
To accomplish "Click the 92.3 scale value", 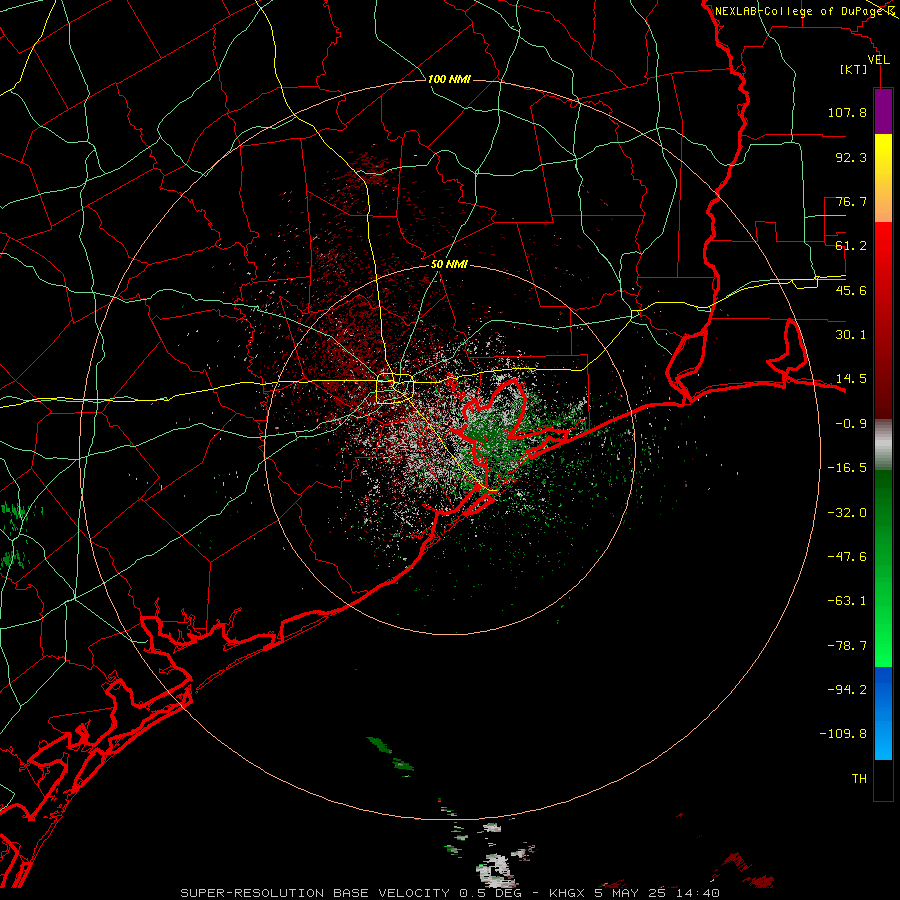I will click(x=851, y=157).
